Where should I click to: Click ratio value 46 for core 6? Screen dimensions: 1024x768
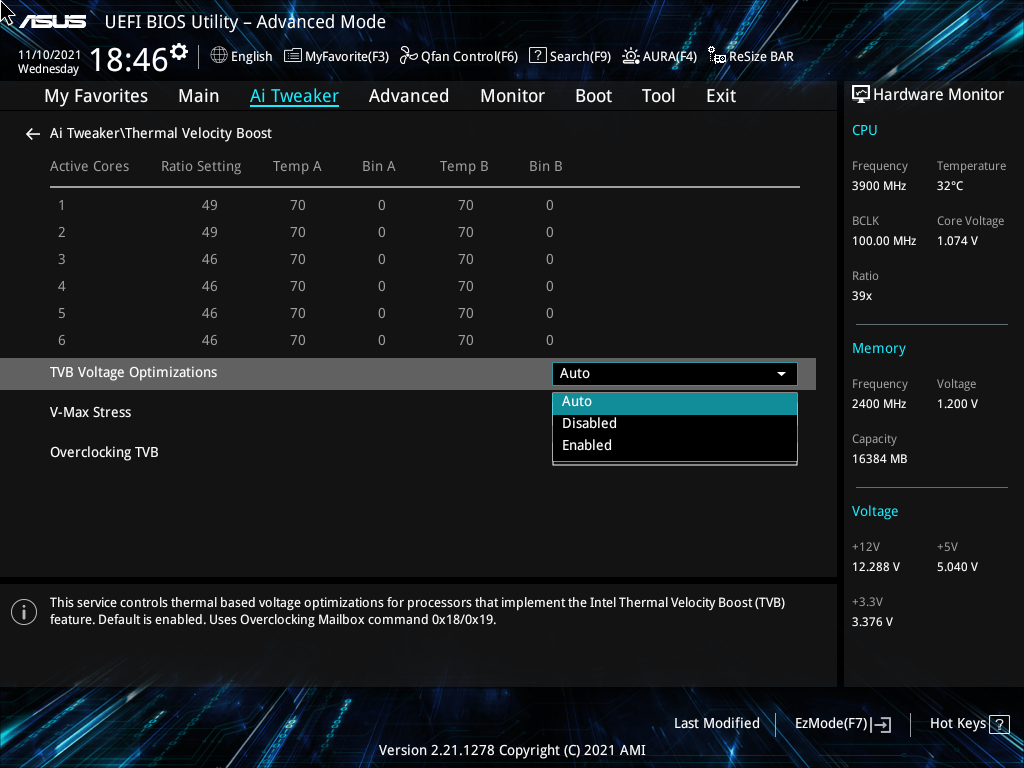[209, 340]
